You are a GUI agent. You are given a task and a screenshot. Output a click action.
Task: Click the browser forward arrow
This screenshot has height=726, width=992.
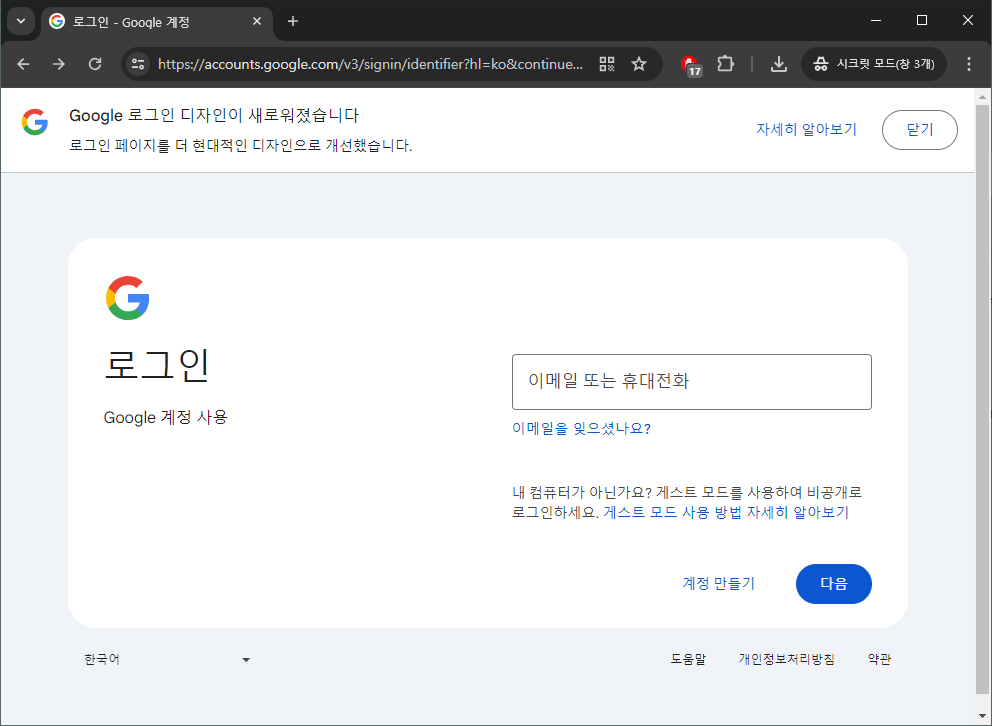pos(59,64)
